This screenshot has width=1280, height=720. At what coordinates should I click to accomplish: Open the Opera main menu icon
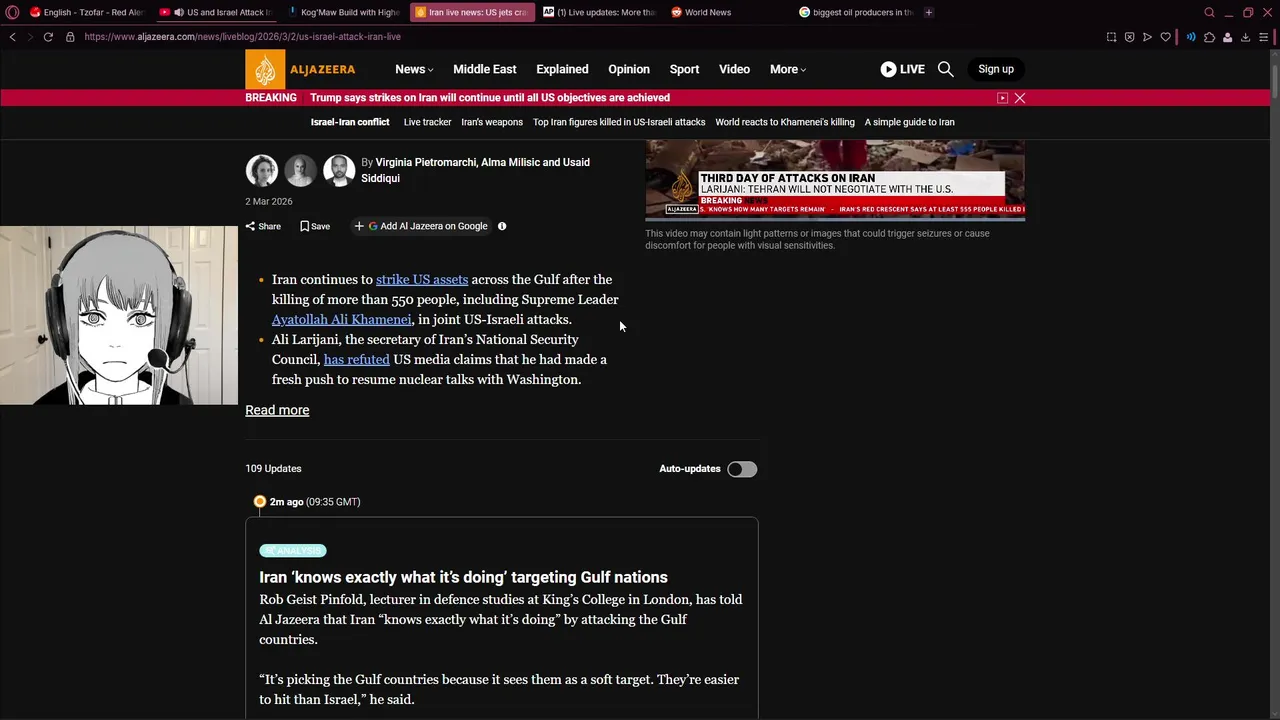pos(12,12)
